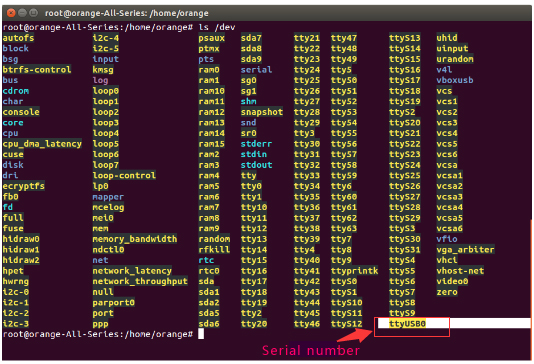Select the 'ppp' entry
Viewport: 534px width, 364px height.
click(100, 323)
